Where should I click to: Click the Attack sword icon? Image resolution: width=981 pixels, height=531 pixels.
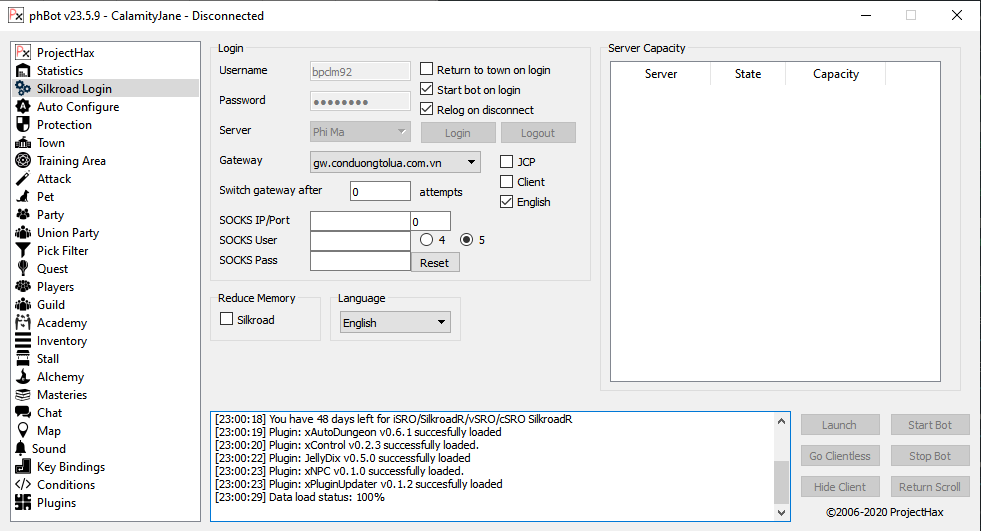coord(24,179)
